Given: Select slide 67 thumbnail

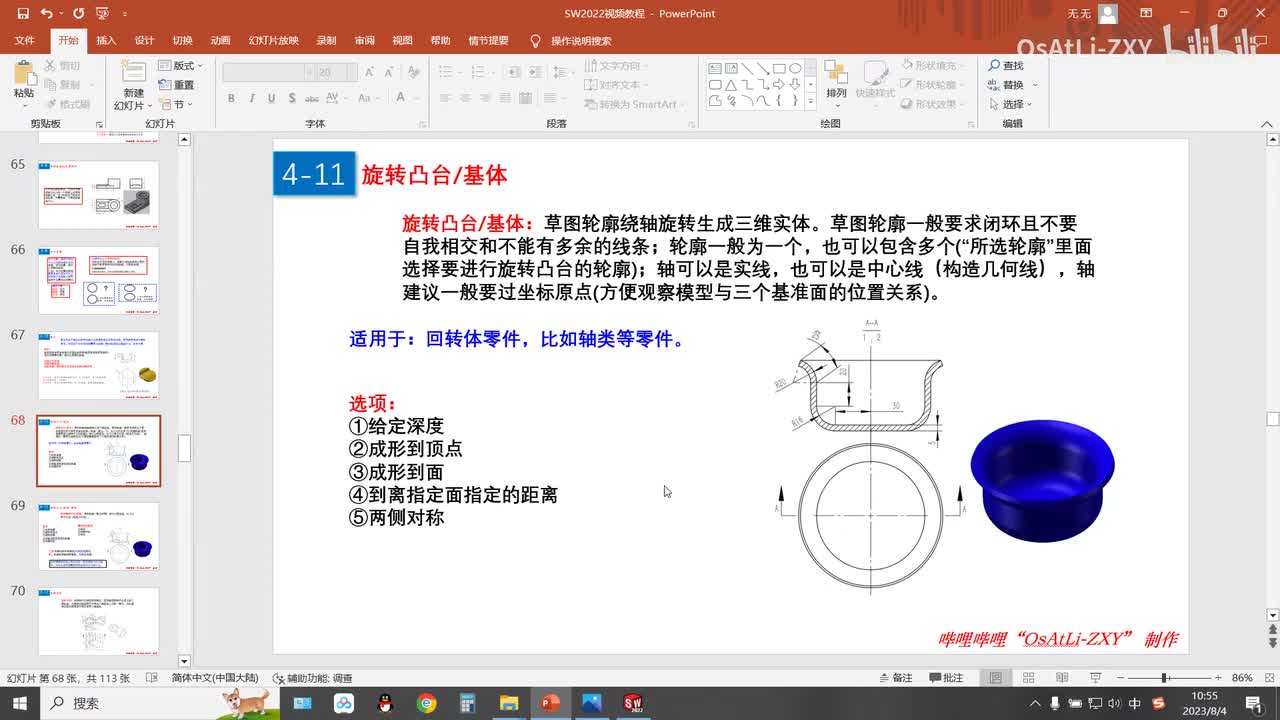Looking at the screenshot, I should (x=98, y=365).
